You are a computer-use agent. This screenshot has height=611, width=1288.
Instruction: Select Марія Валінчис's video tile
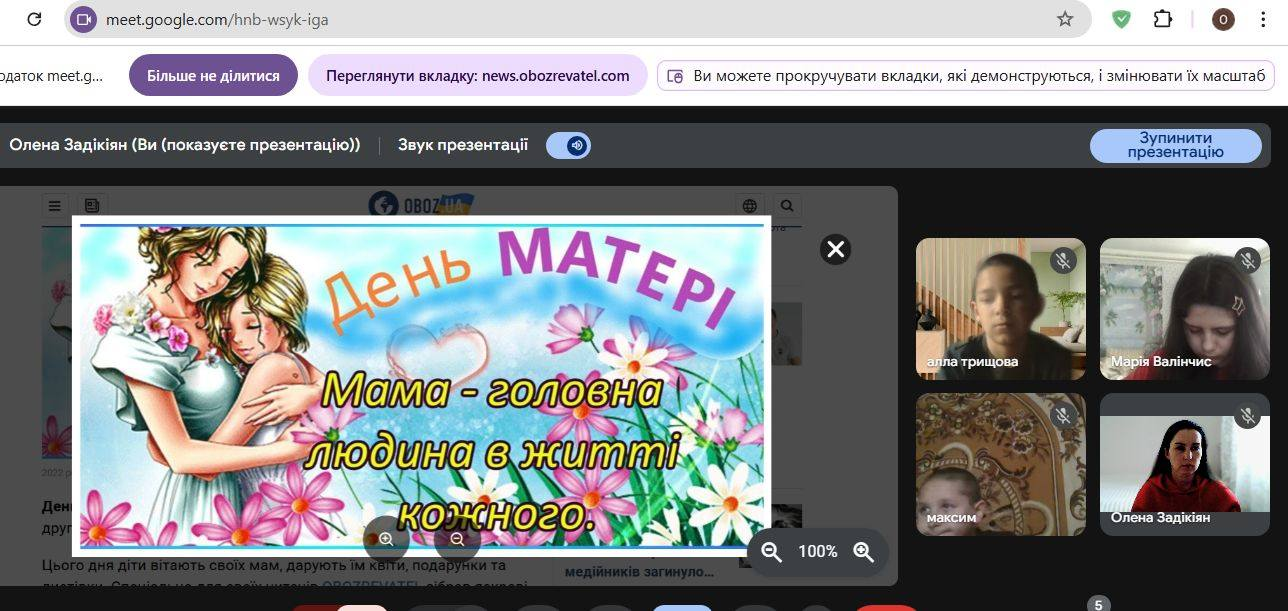(x=1185, y=309)
